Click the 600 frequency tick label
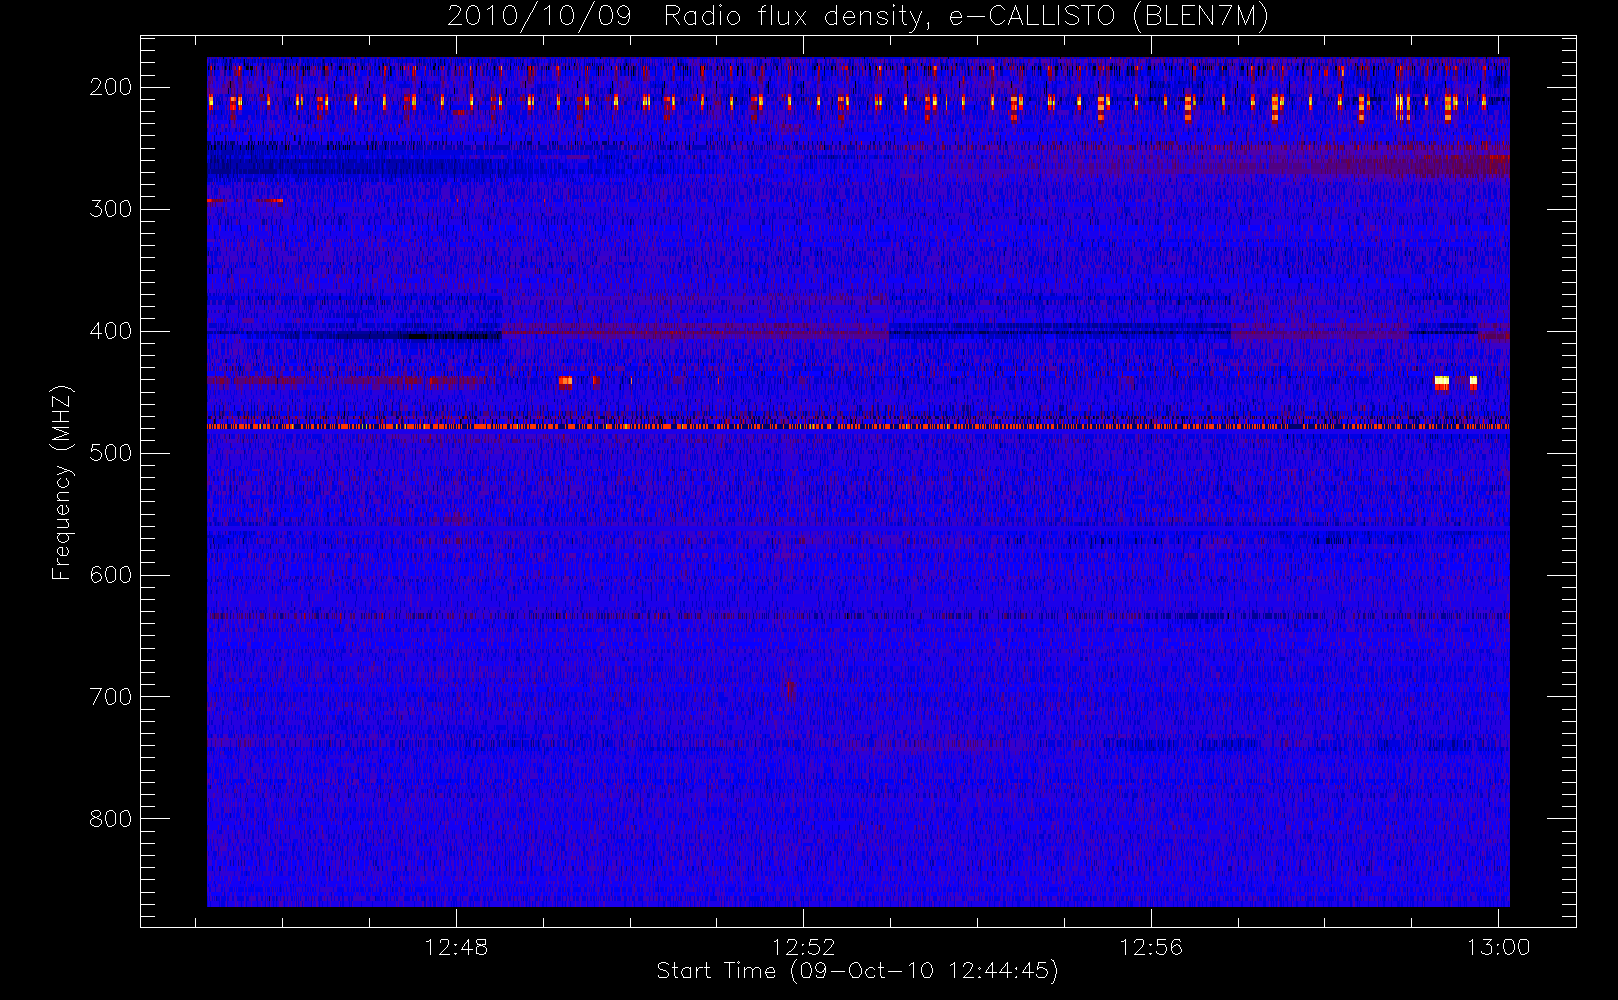 pos(110,575)
